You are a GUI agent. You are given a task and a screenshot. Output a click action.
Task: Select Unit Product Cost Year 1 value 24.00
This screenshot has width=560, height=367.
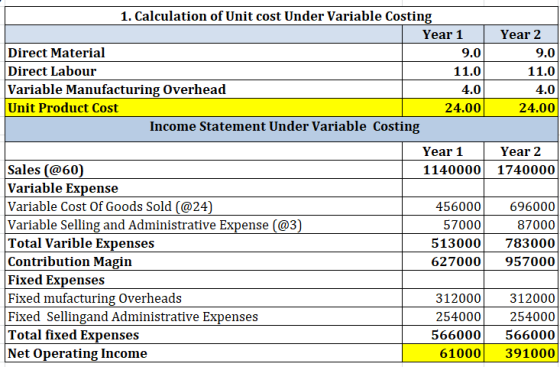(x=443, y=108)
